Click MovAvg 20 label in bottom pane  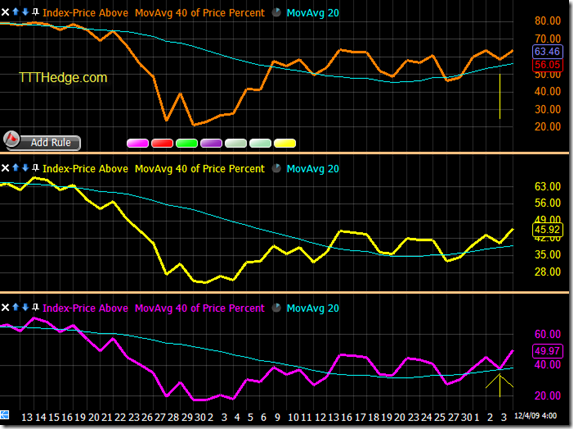coord(313,308)
